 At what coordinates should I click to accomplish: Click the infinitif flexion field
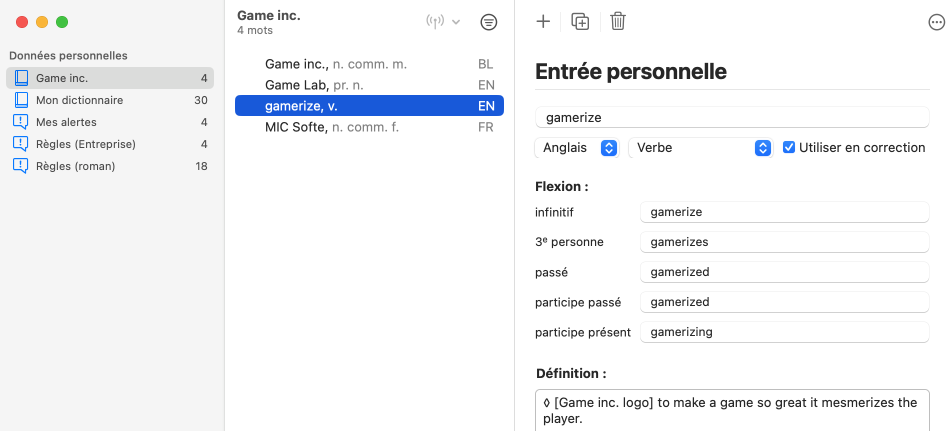(x=784, y=212)
